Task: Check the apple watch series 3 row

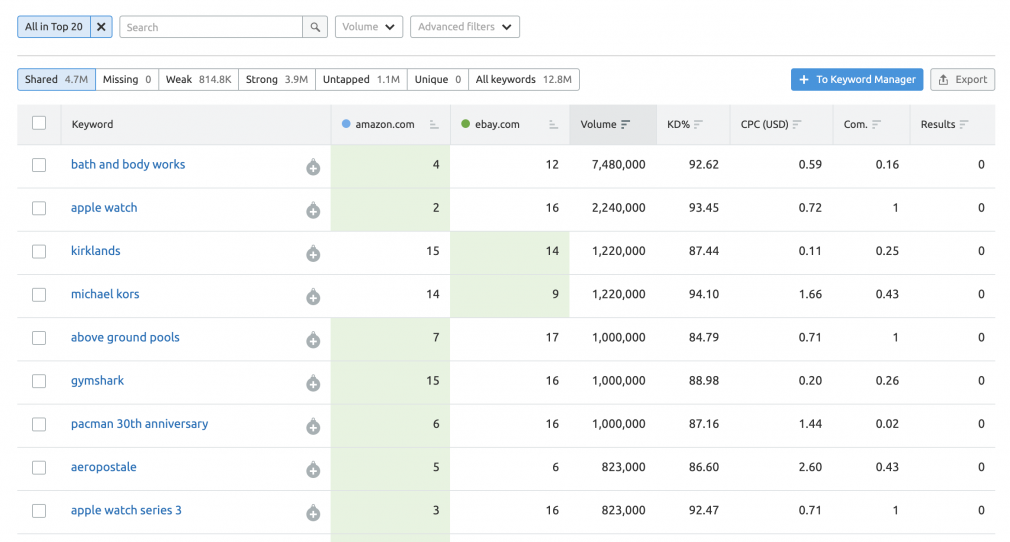Action: [39, 510]
